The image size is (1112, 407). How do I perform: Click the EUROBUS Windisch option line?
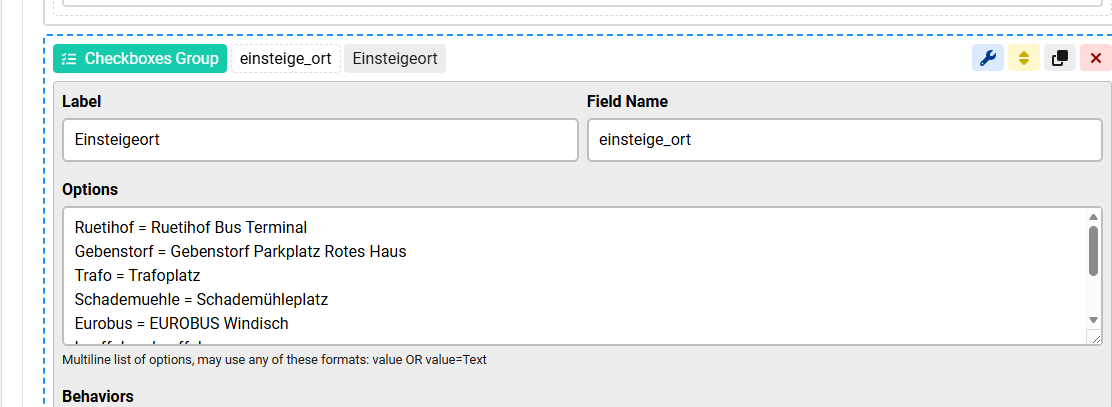(x=181, y=323)
